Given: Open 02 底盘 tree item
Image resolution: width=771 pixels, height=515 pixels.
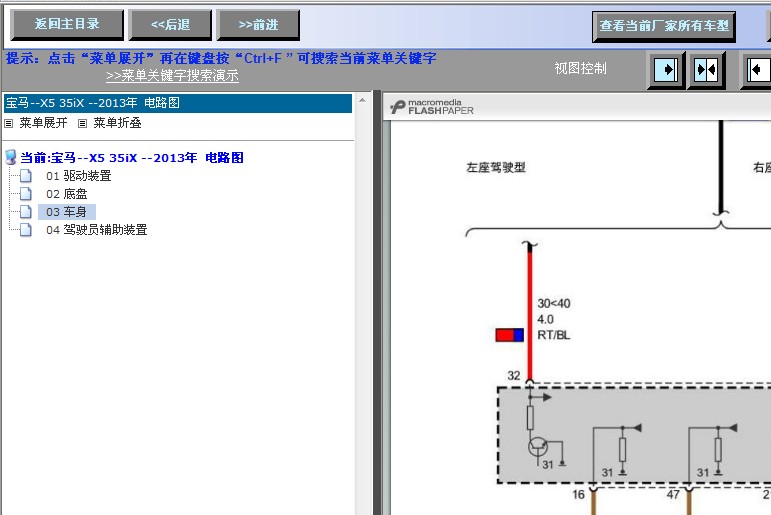Looking at the screenshot, I should (67, 194).
